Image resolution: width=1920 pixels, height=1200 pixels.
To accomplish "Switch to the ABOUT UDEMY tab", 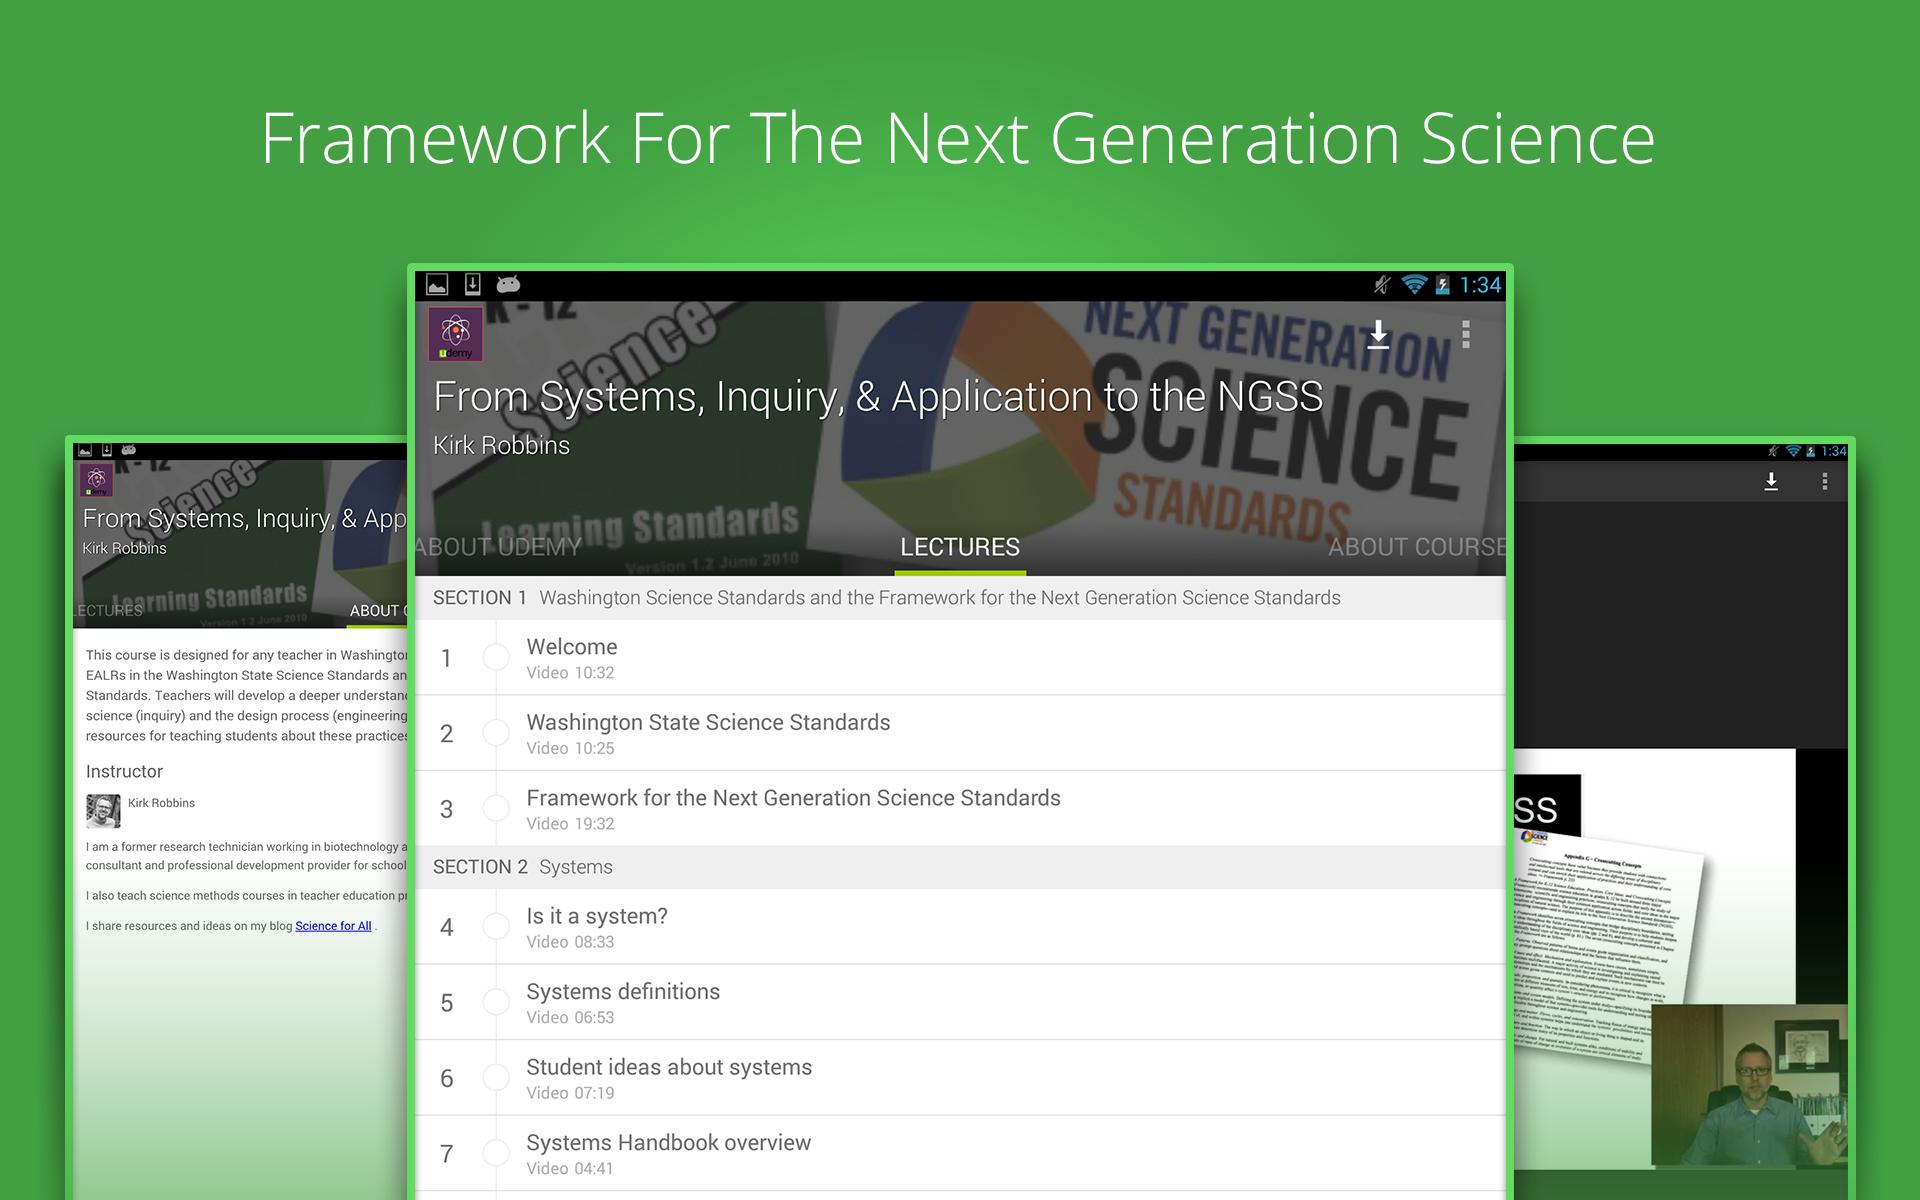I will pos(498,547).
